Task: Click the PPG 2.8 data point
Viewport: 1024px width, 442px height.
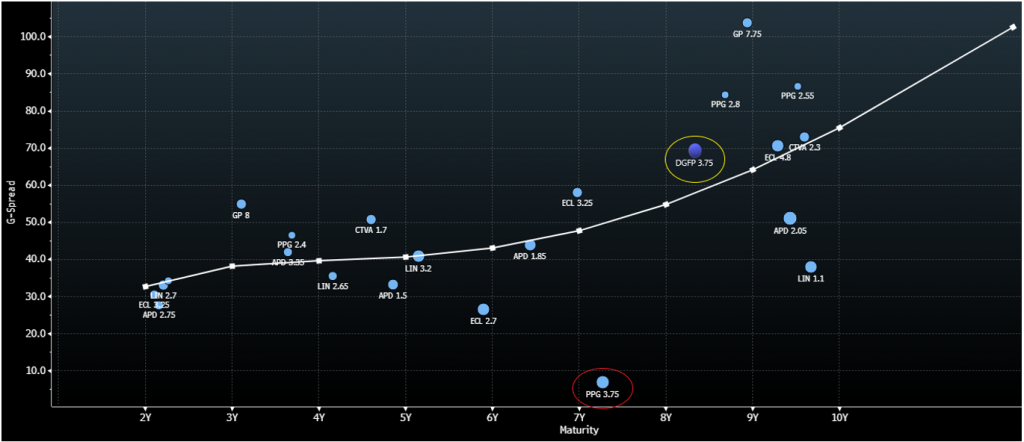Action: 725,95
